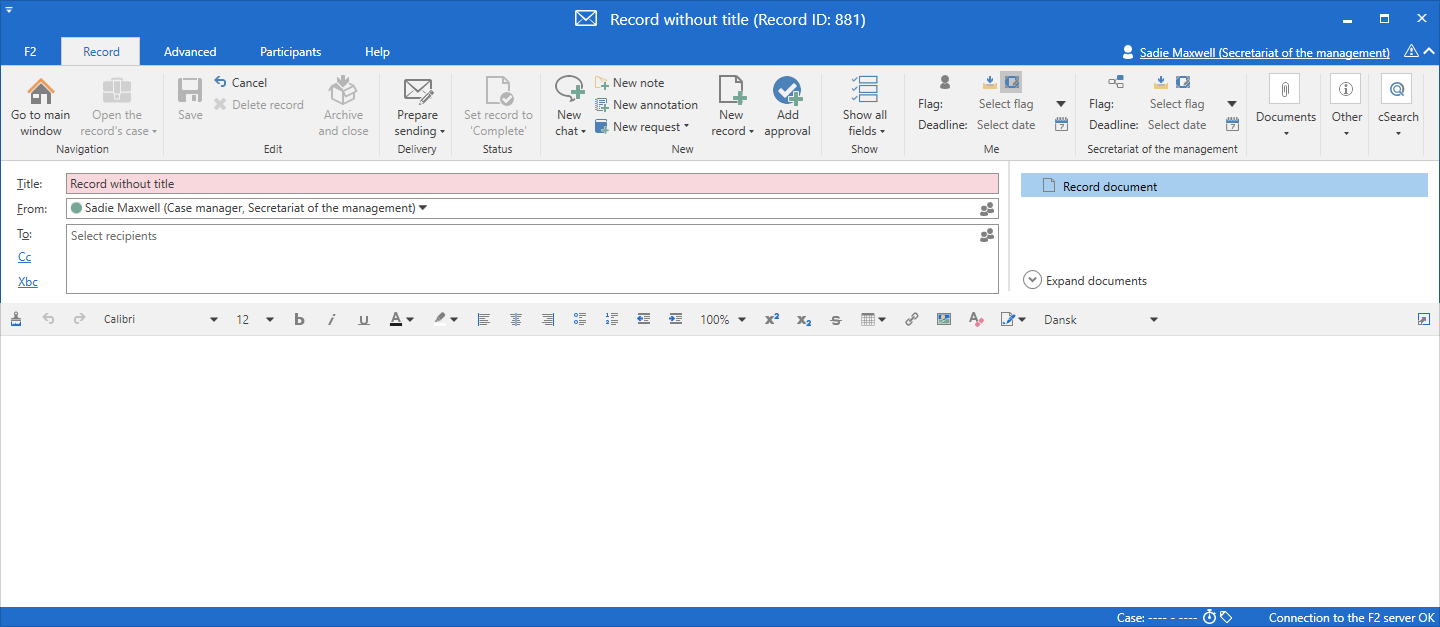The width and height of the screenshot is (1440, 627).
Task: Switch to the Advanced ribbon tab
Action: point(190,52)
